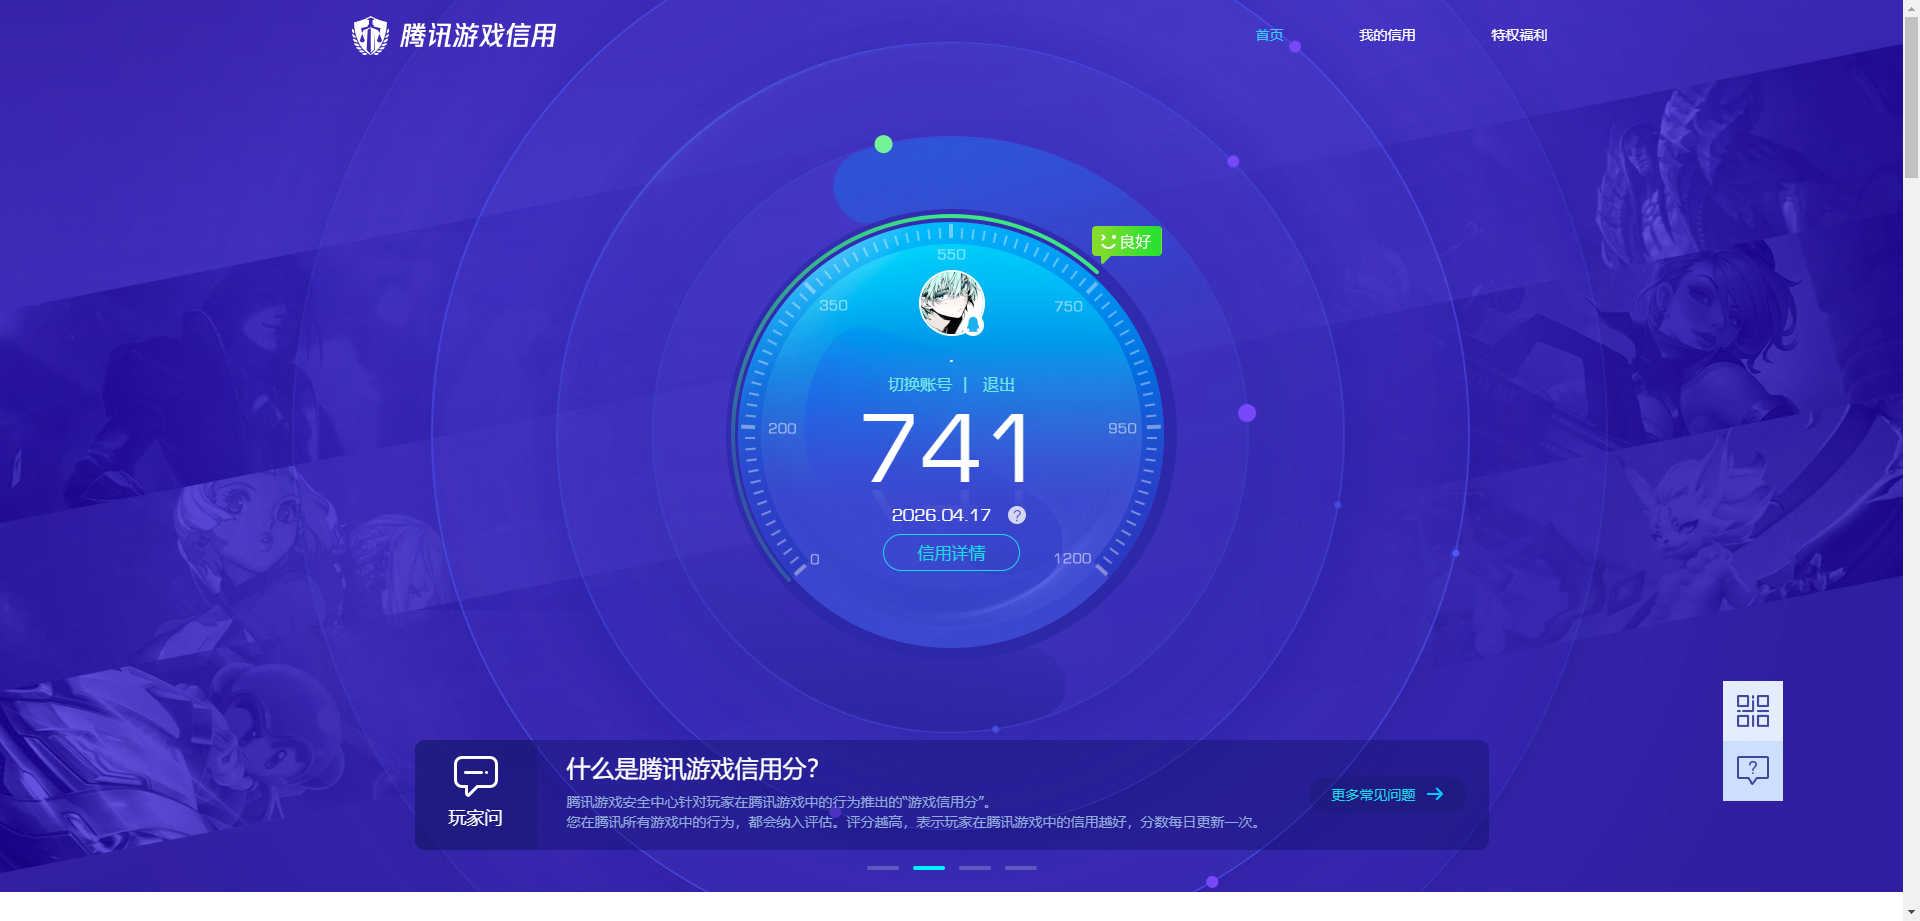The width and height of the screenshot is (1920, 921).
Task: Open the 我的信用 page
Action: [1387, 35]
